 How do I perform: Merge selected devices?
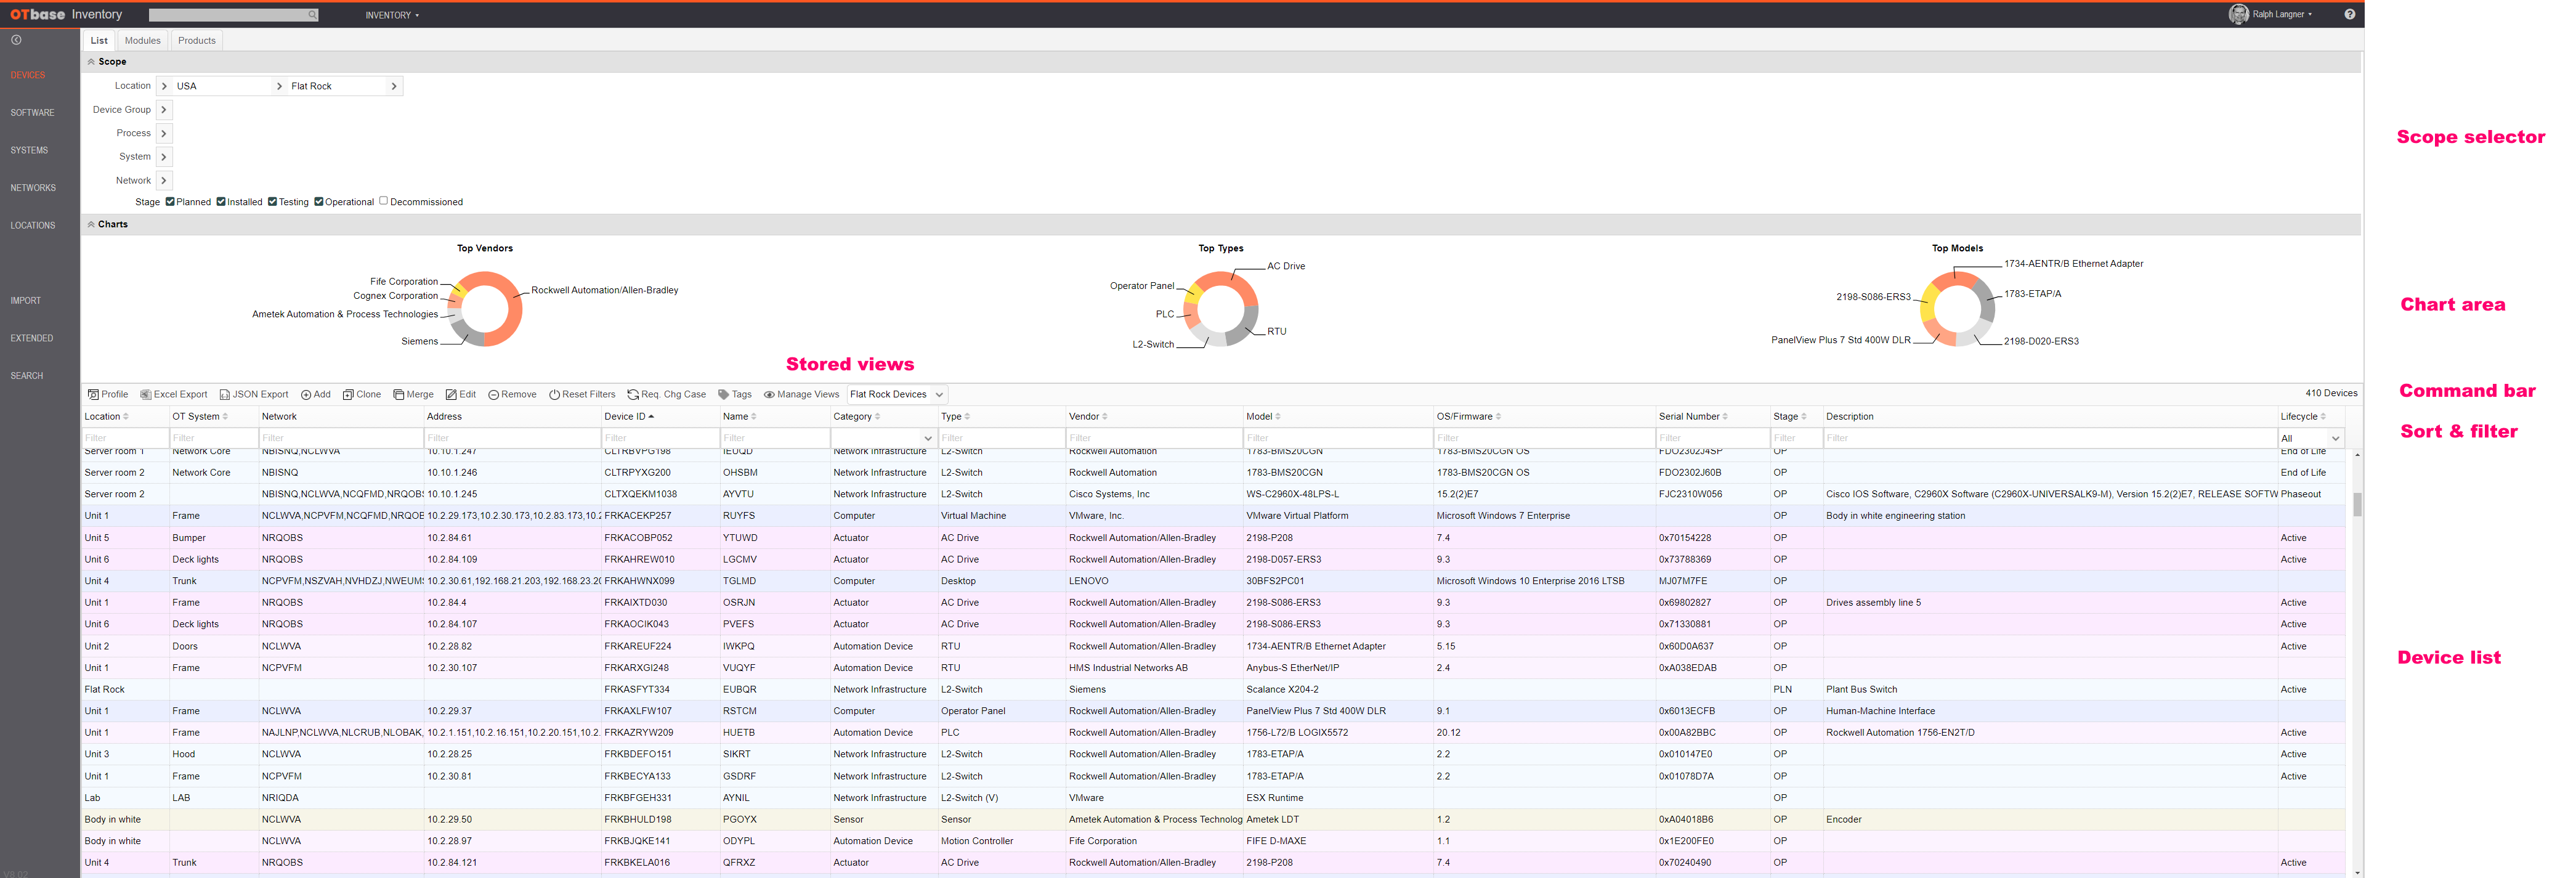point(414,395)
